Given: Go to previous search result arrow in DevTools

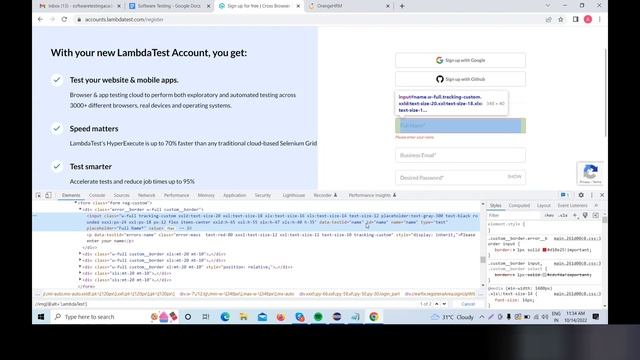Looking at the screenshot, I should [437, 304].
